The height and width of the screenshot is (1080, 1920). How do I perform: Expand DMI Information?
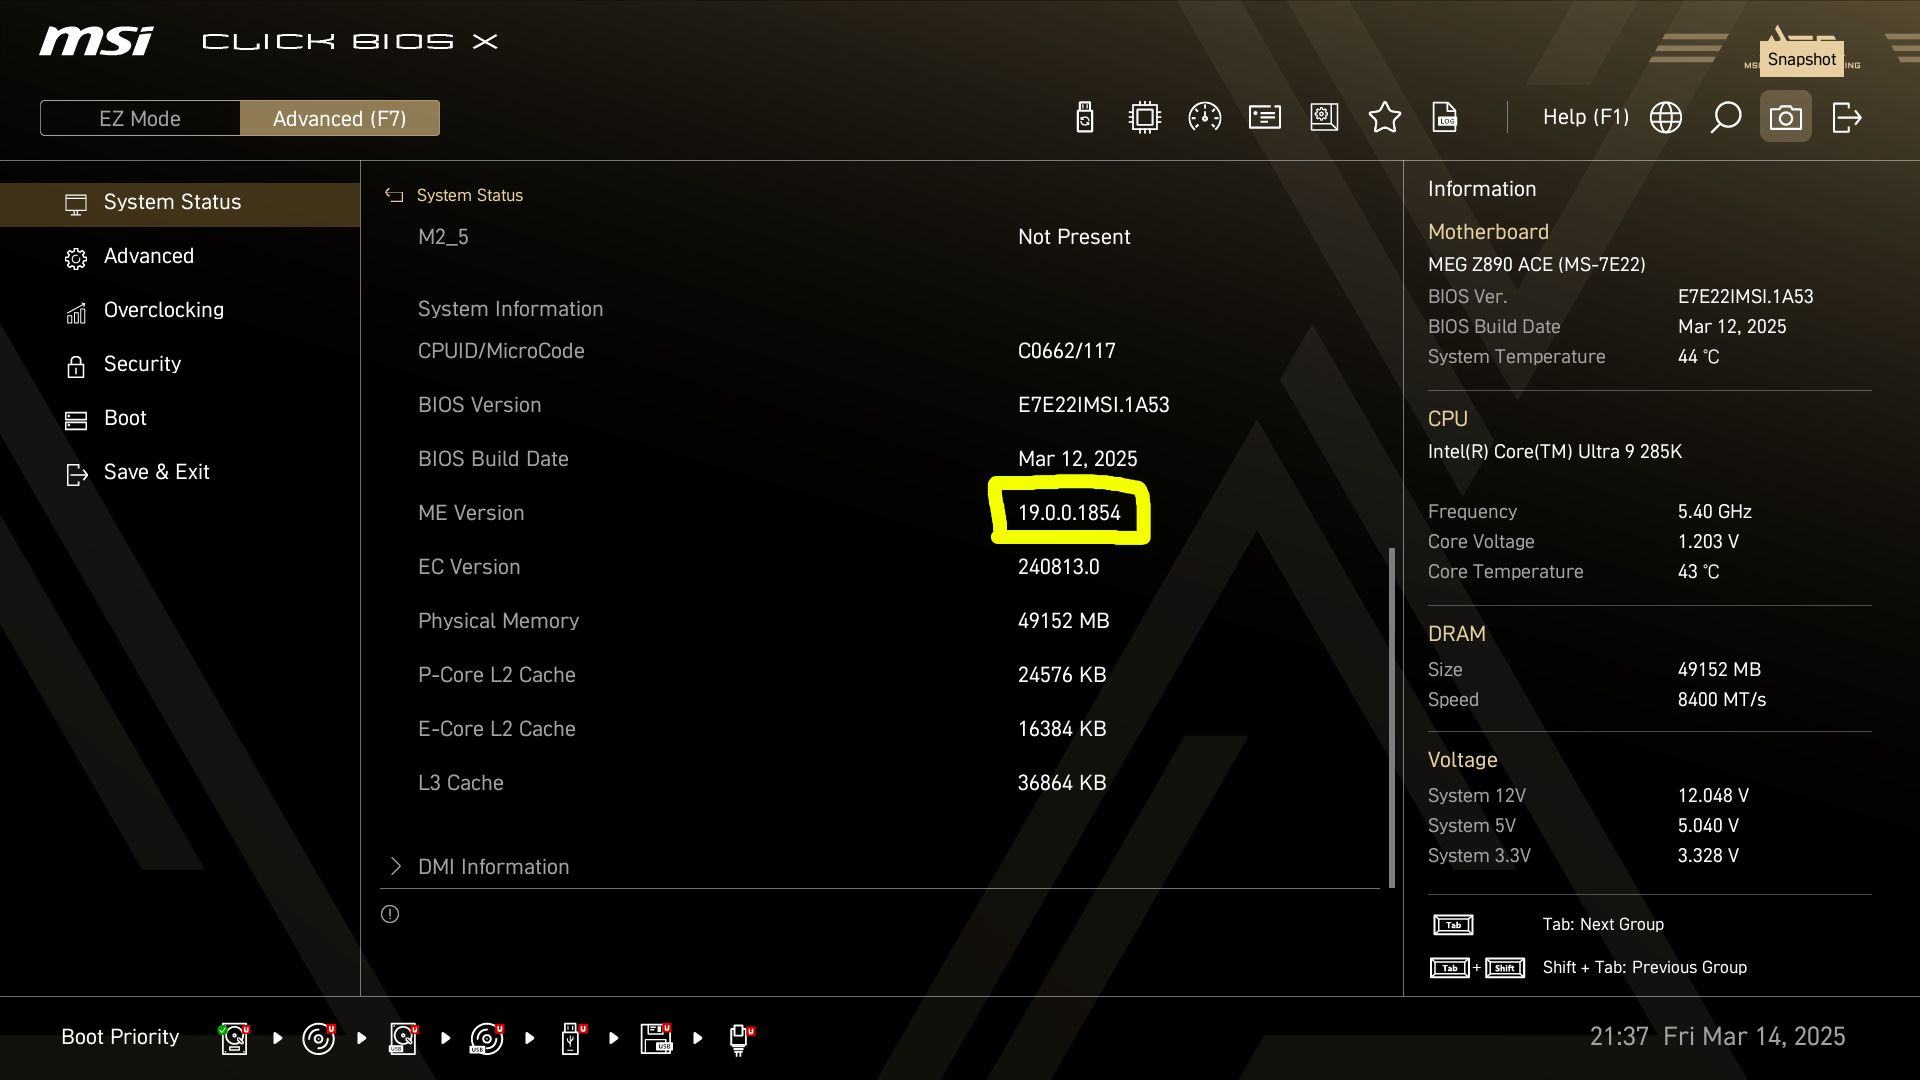(493, 867)
